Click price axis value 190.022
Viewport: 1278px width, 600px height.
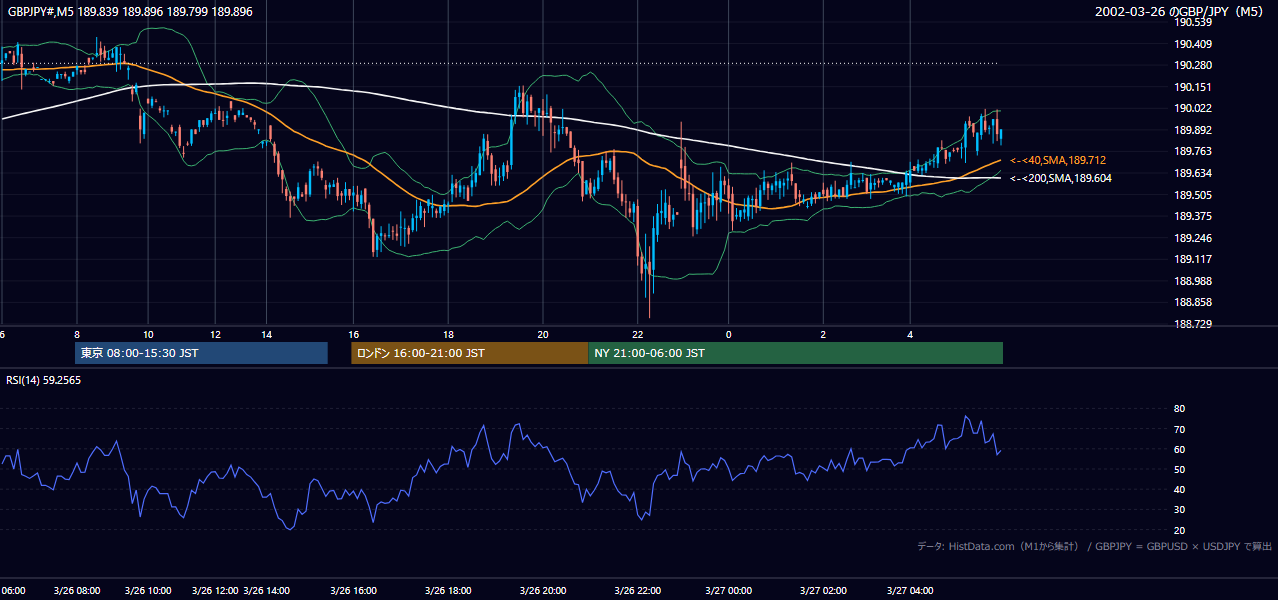pyautogui.click(x=1194, y=109)
